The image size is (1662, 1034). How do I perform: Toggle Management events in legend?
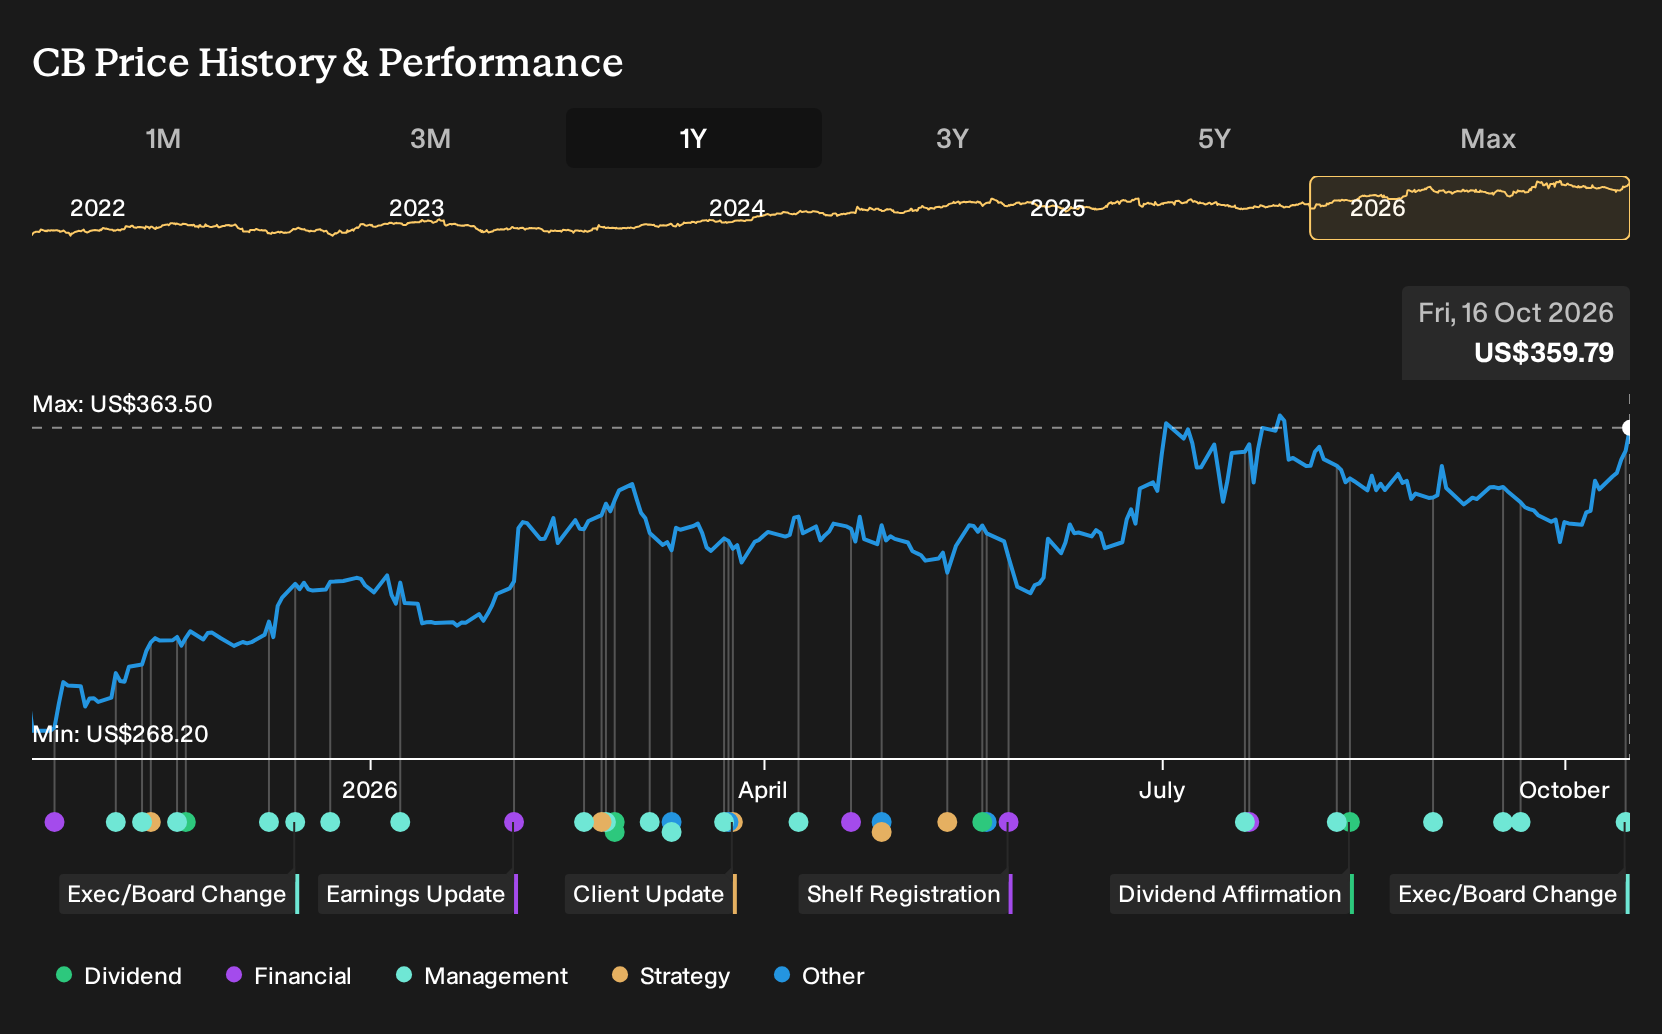coord(482,976)
